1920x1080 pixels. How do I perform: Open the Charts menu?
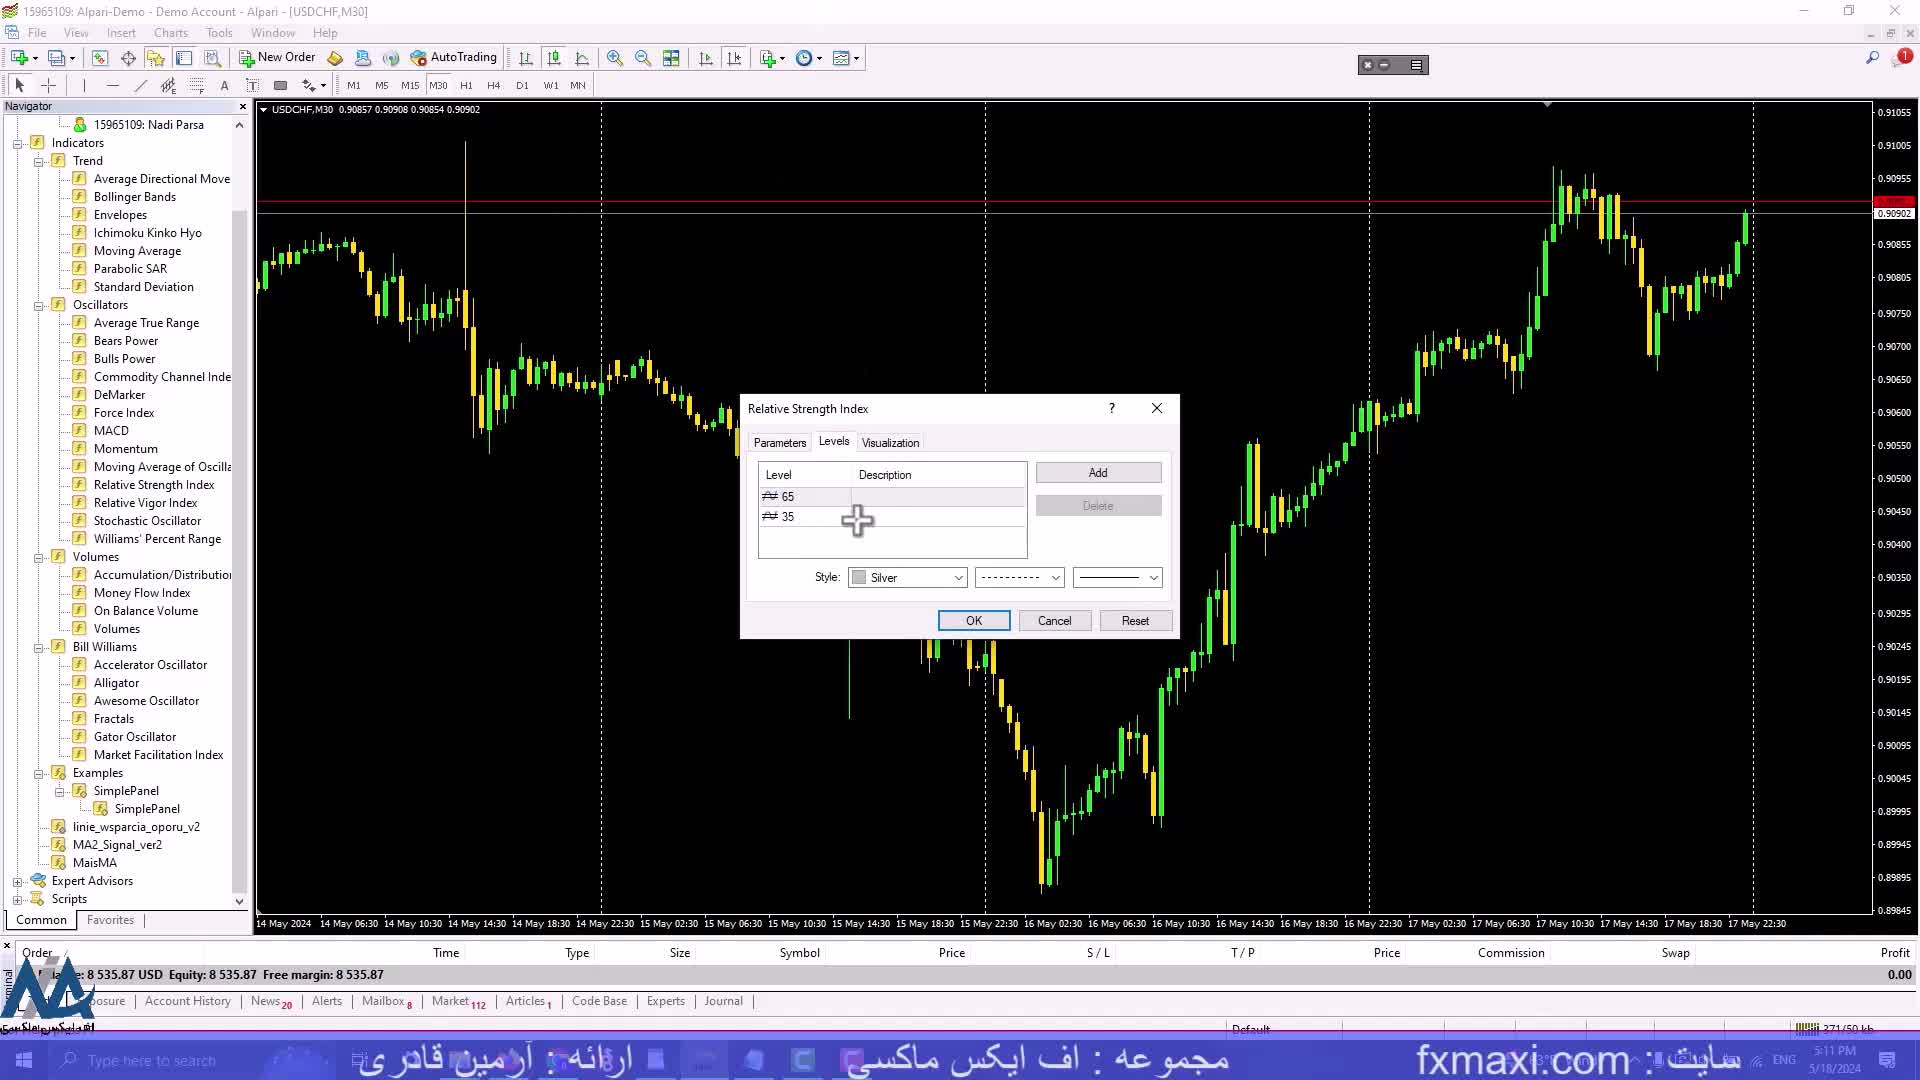click(x=170, y=32)
